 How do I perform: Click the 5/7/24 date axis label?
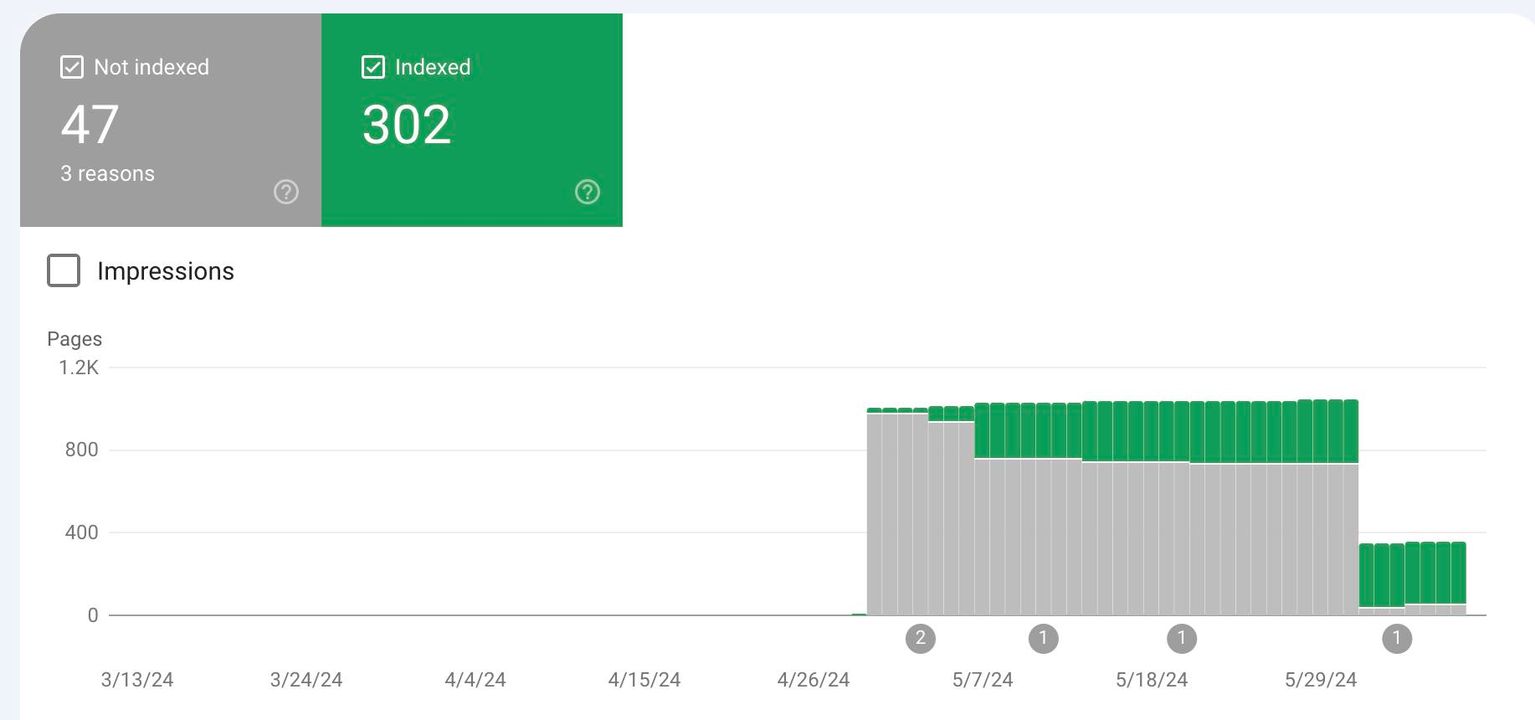pyautogui.click(x=982, y=680)
